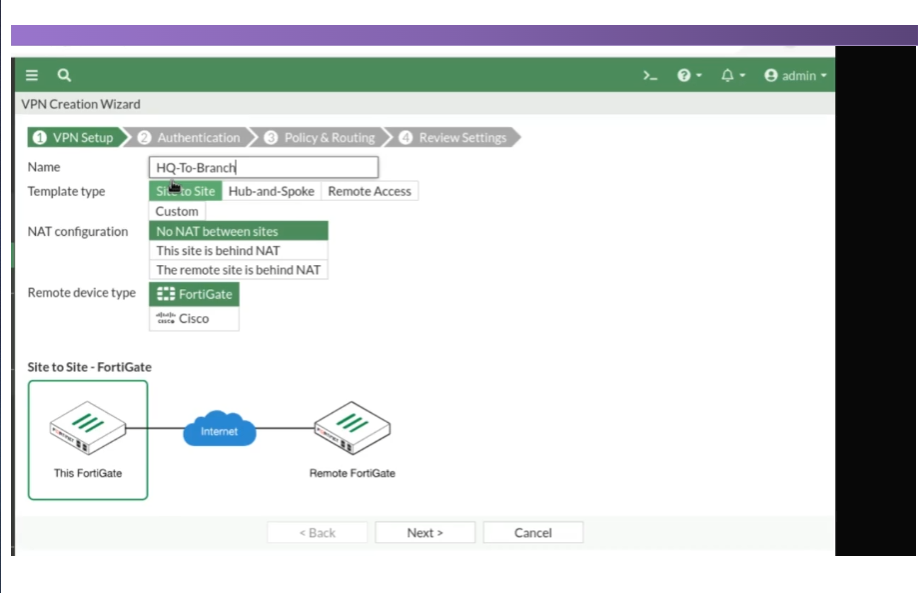Click the Cancel button
This screenshot has height=593, width=922.
(x=533, y=532)
